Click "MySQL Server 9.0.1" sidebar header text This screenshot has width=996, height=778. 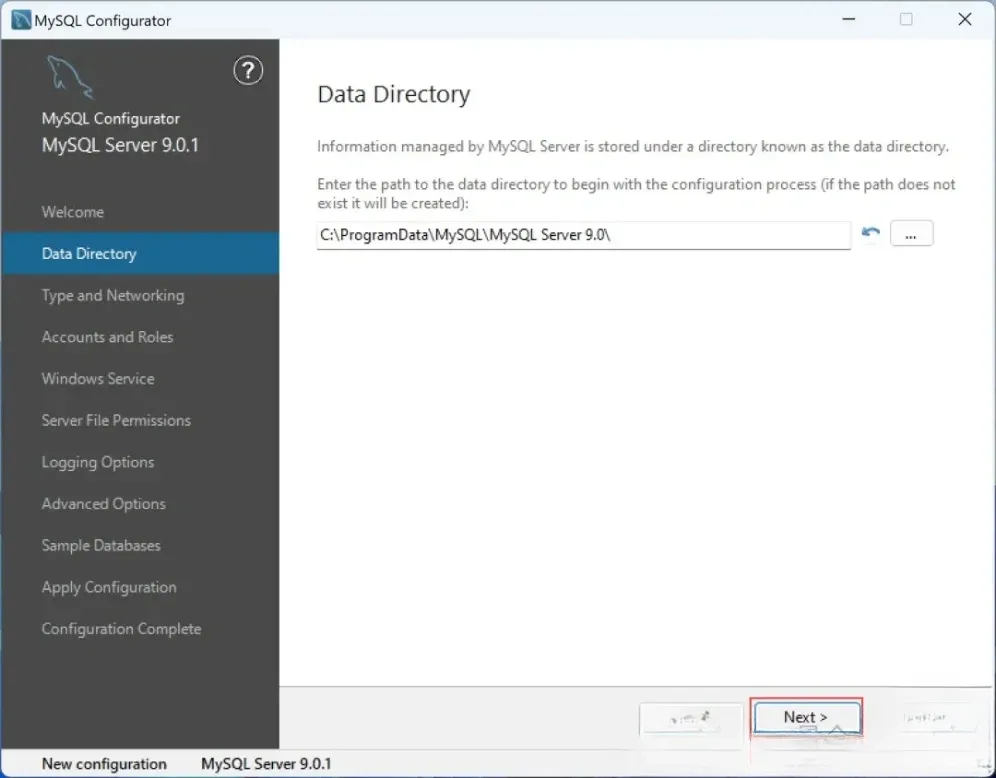point(121,145)
